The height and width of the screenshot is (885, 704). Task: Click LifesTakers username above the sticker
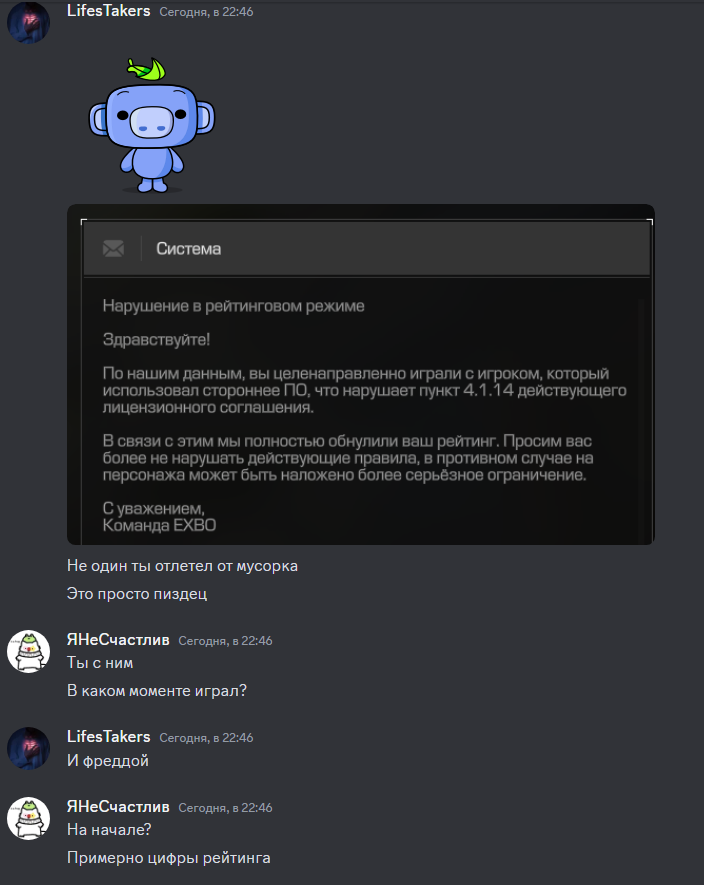tap(108, 11)
